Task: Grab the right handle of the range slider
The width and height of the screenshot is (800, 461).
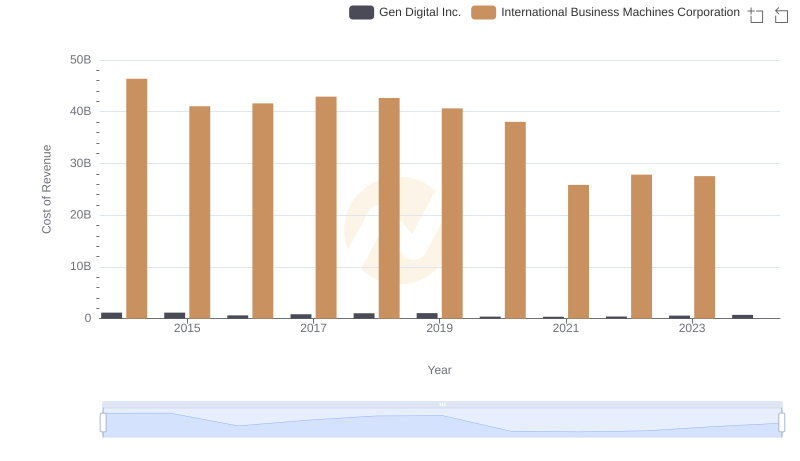Action: coord(782,423)
